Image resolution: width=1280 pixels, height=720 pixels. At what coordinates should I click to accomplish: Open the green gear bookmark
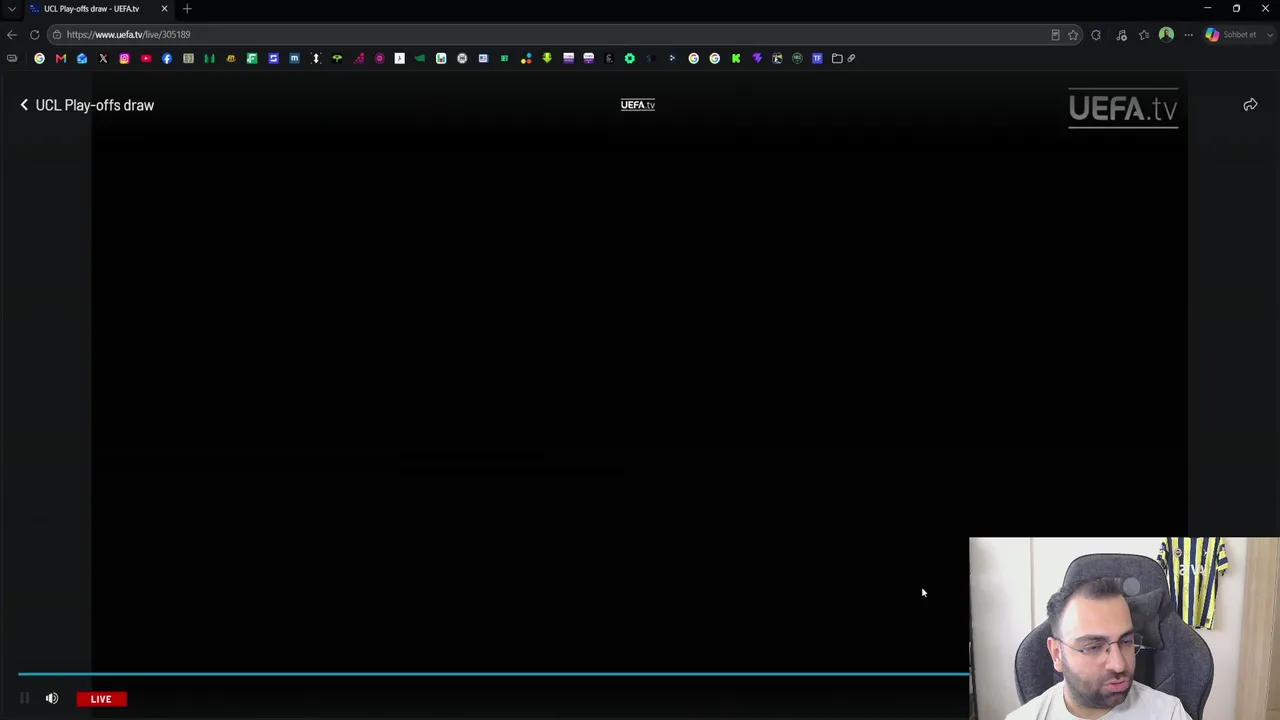pos(630,58)
